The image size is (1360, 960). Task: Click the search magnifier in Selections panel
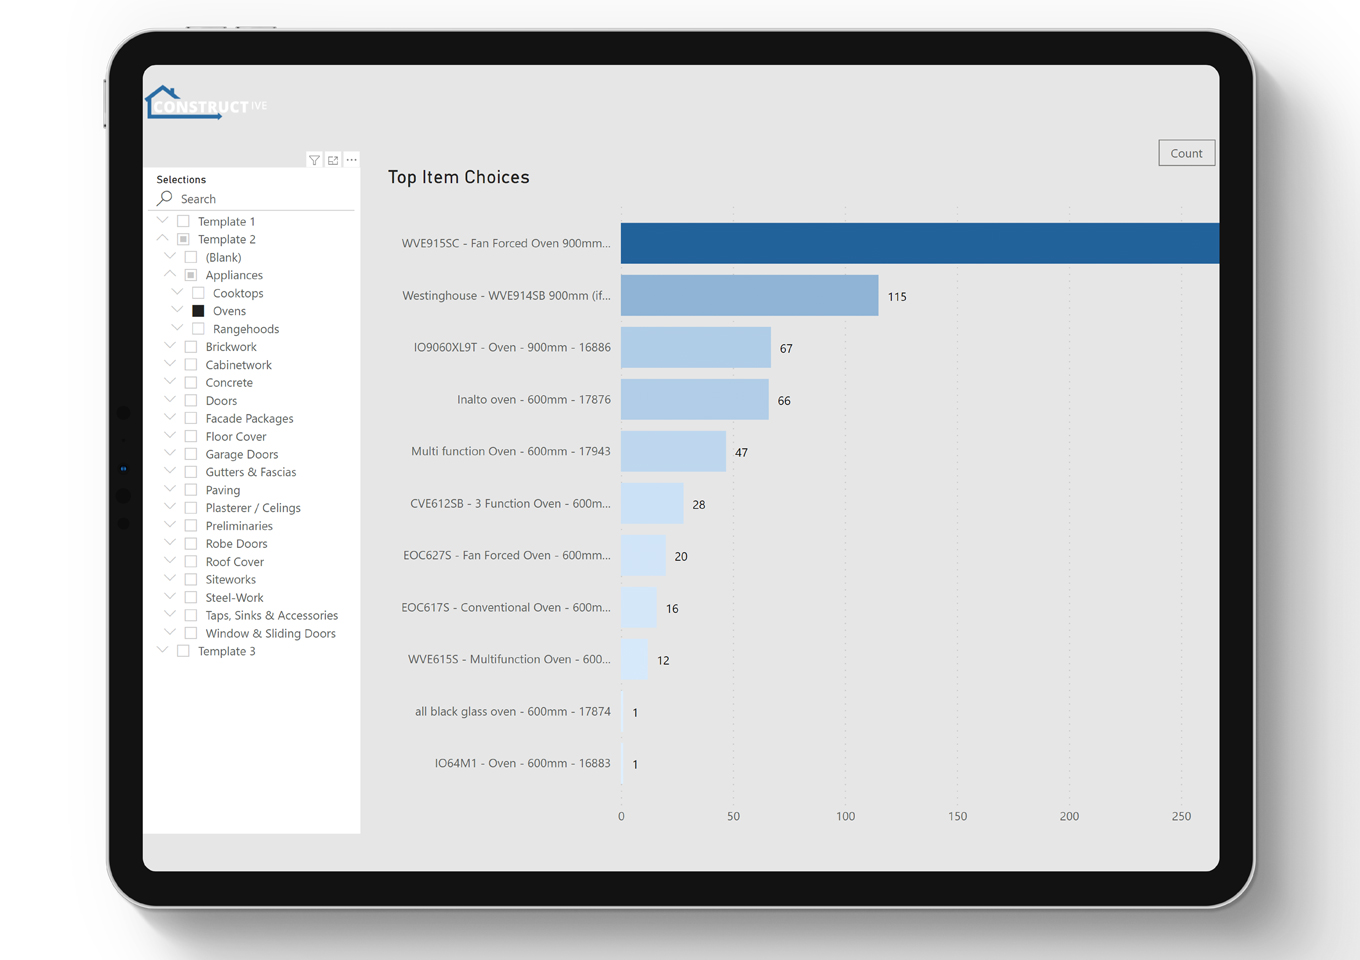tap(163, 199)
